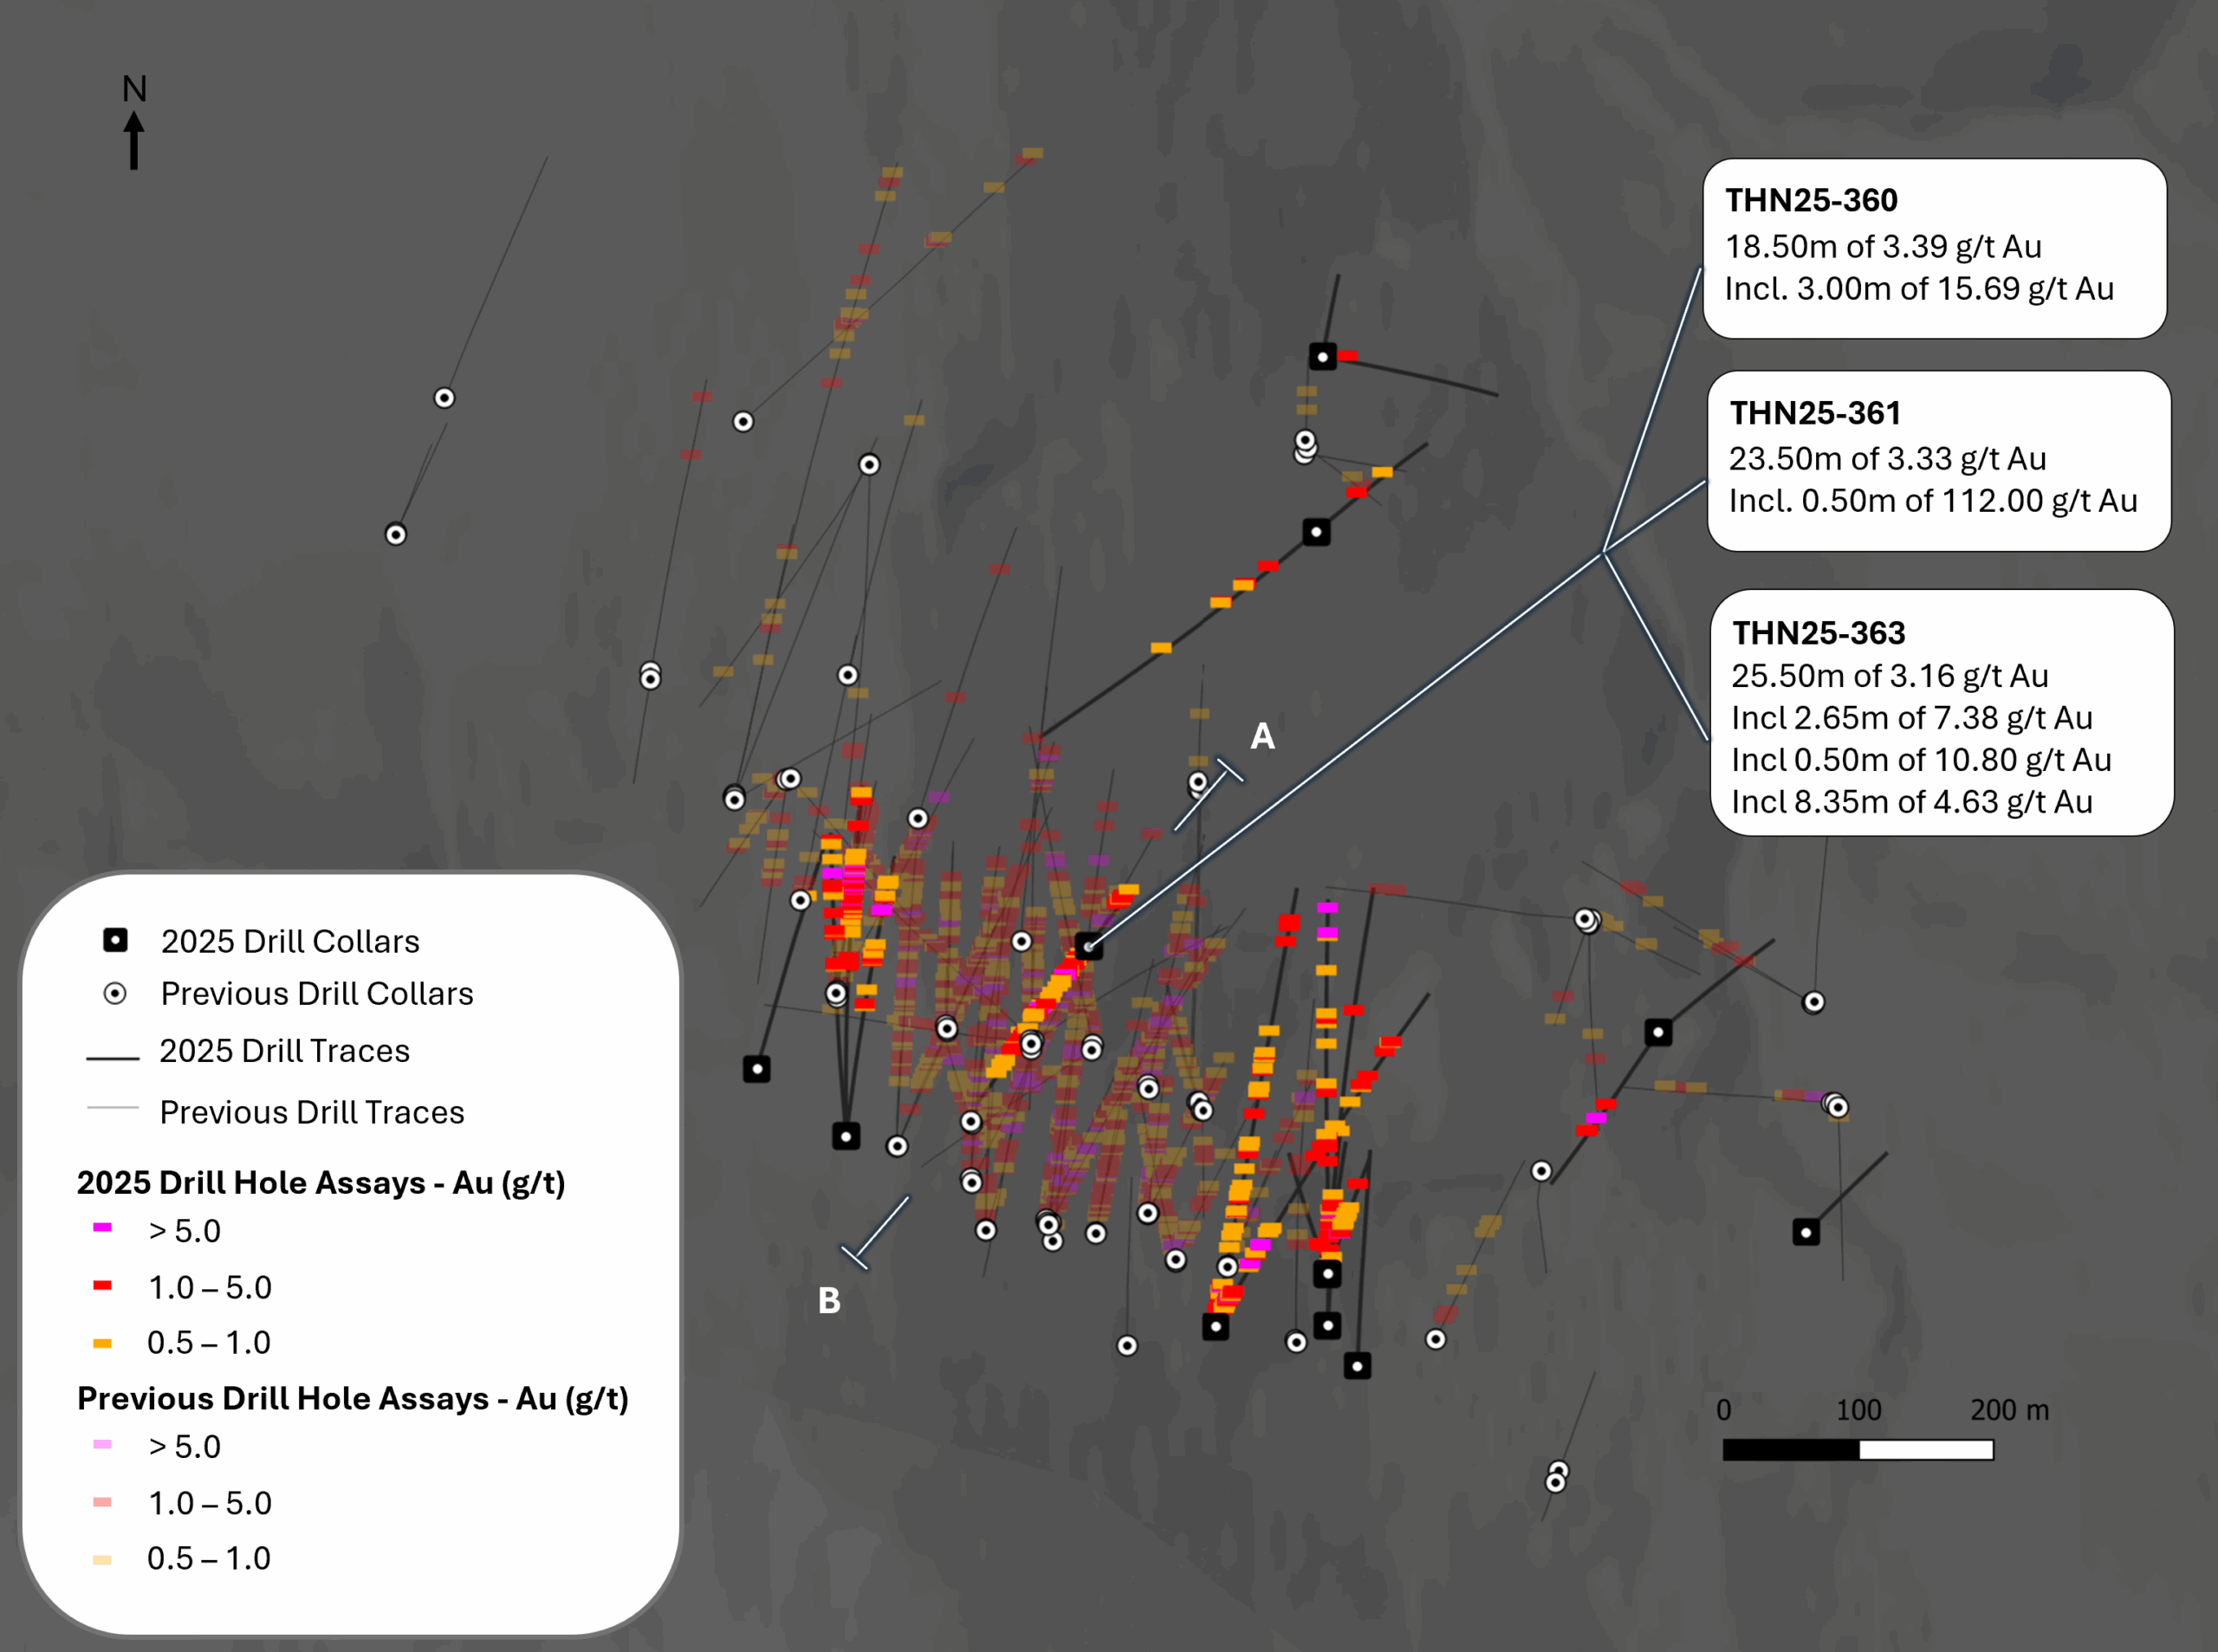Click the 'Previous Drill Hole Assays - Au (g/t)' heading
2218x1652 pixels.
pyautogui.click(x=352, y=1398)
